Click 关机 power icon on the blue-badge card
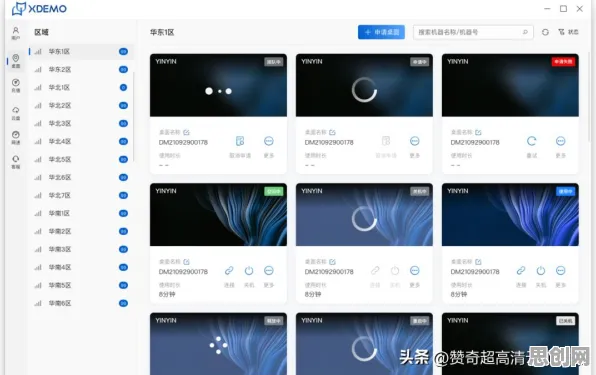 (541, 271)
